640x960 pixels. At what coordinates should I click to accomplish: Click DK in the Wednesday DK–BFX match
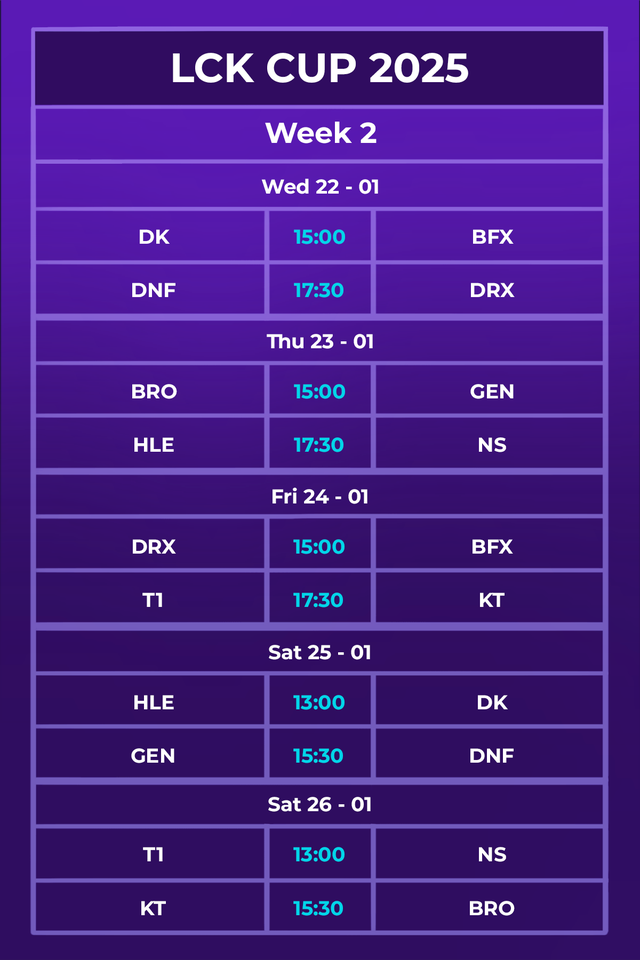point(153,237)
